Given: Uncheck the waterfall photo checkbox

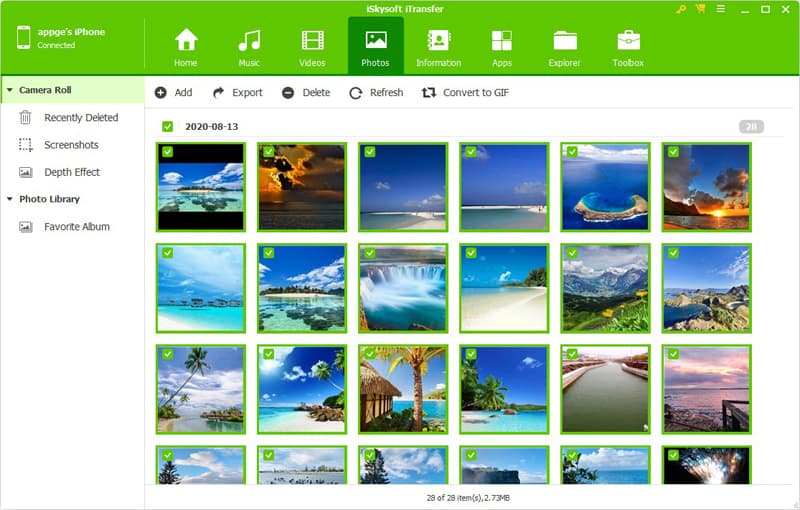Looking at the screenshot, I should (x=370, y=253).
